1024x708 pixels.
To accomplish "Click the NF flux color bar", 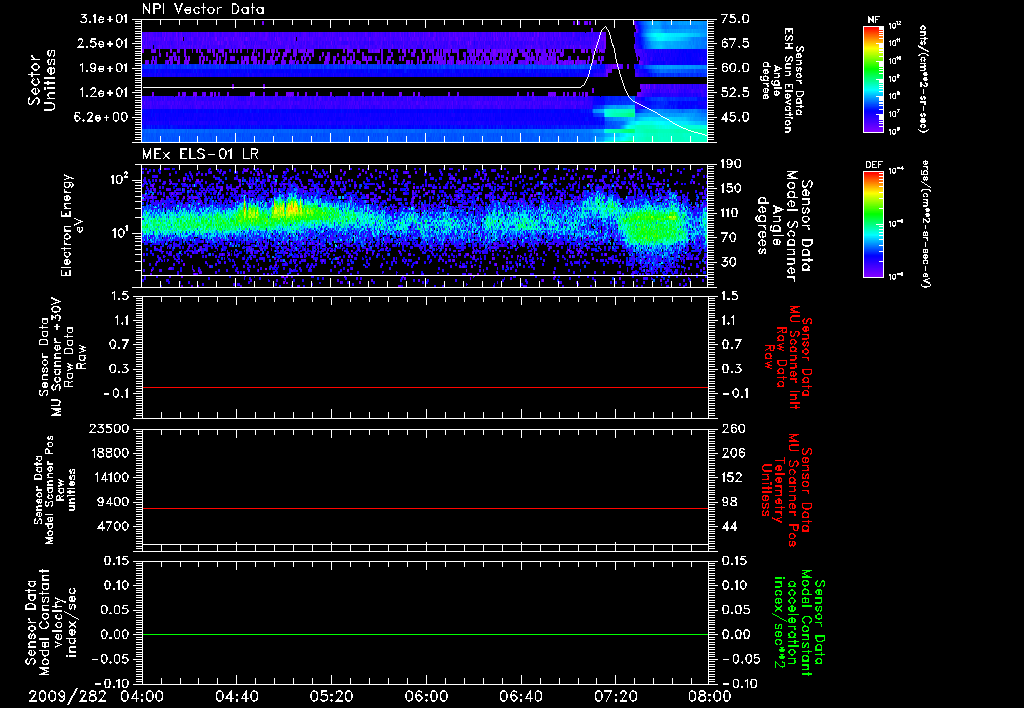I will tap(874, 78).
